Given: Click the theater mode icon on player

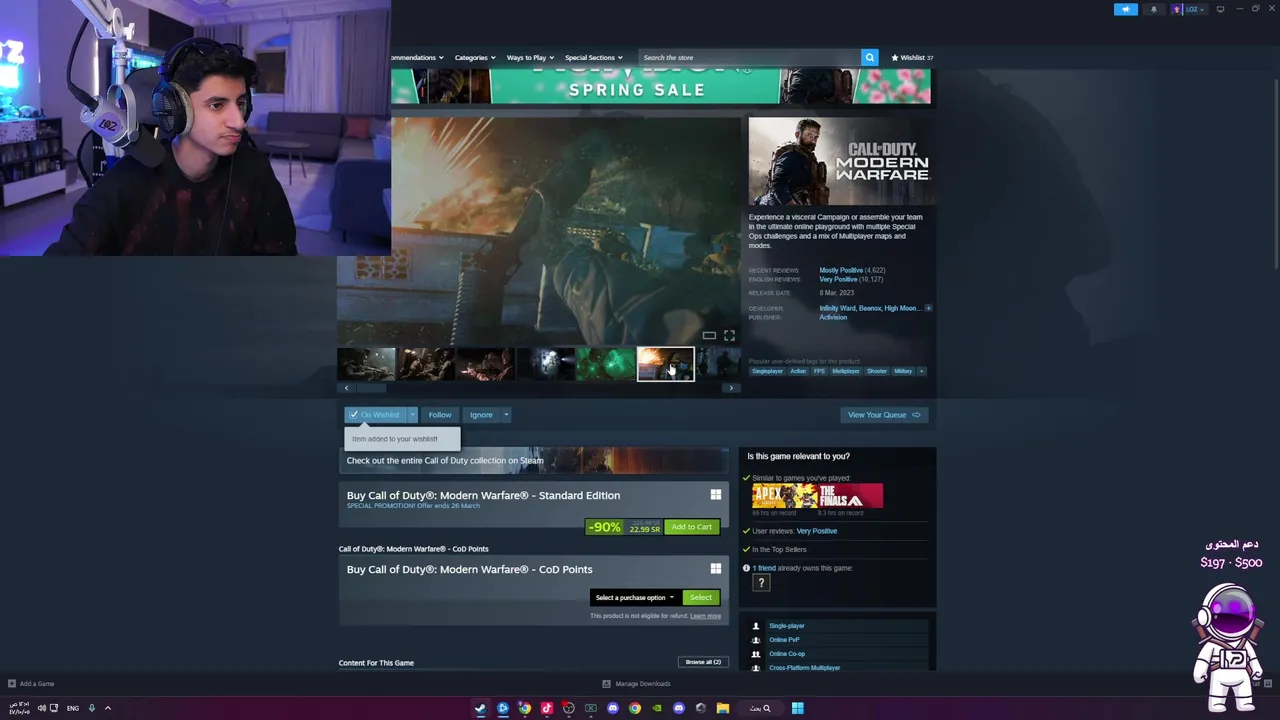Looking at the screenshot, I should 709,336.
